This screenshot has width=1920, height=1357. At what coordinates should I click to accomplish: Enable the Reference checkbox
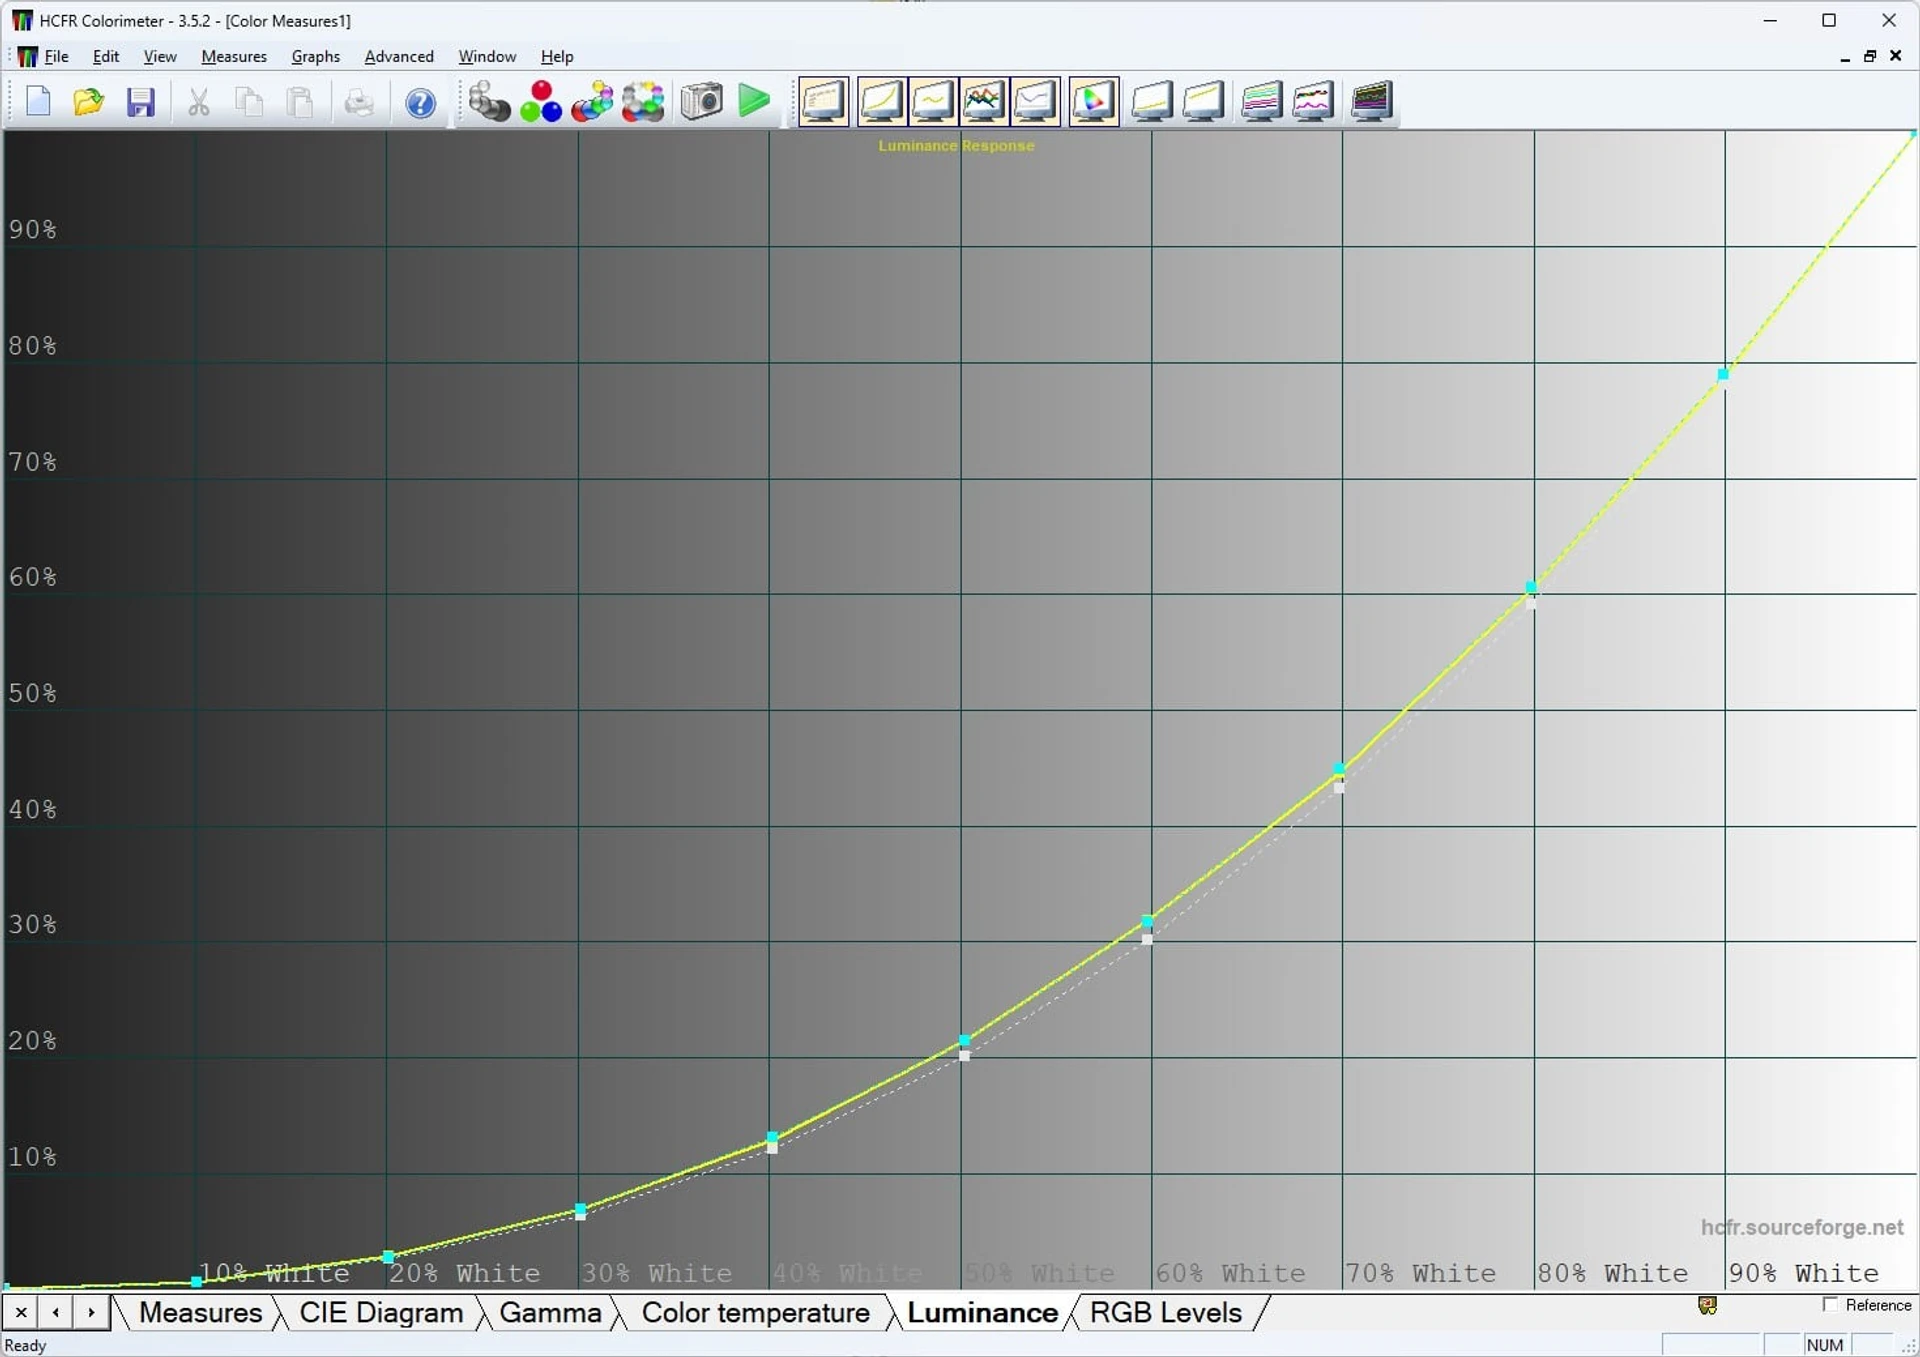1830,1305
